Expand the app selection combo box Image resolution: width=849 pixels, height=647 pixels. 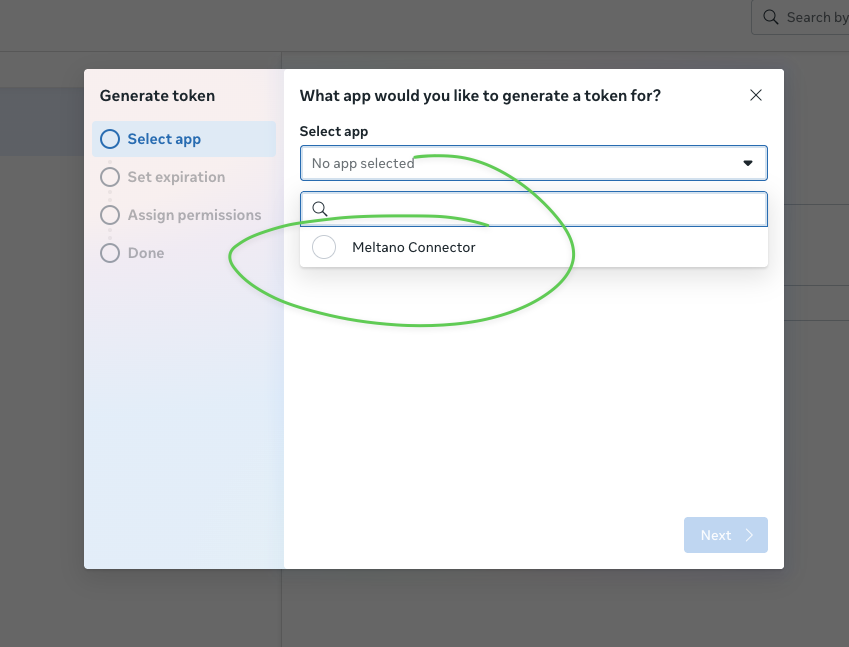533,162
